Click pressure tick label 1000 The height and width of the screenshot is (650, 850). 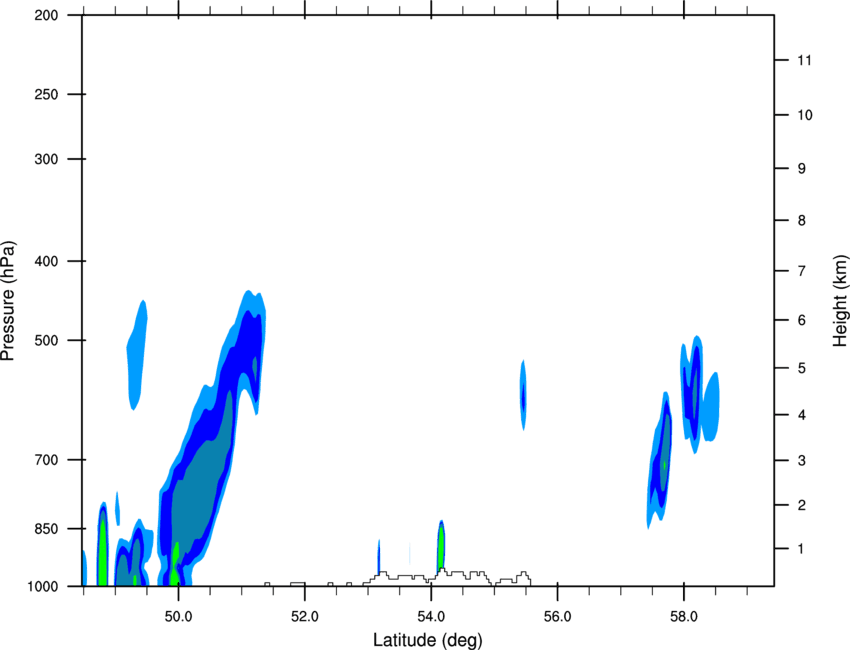point(43,587)
